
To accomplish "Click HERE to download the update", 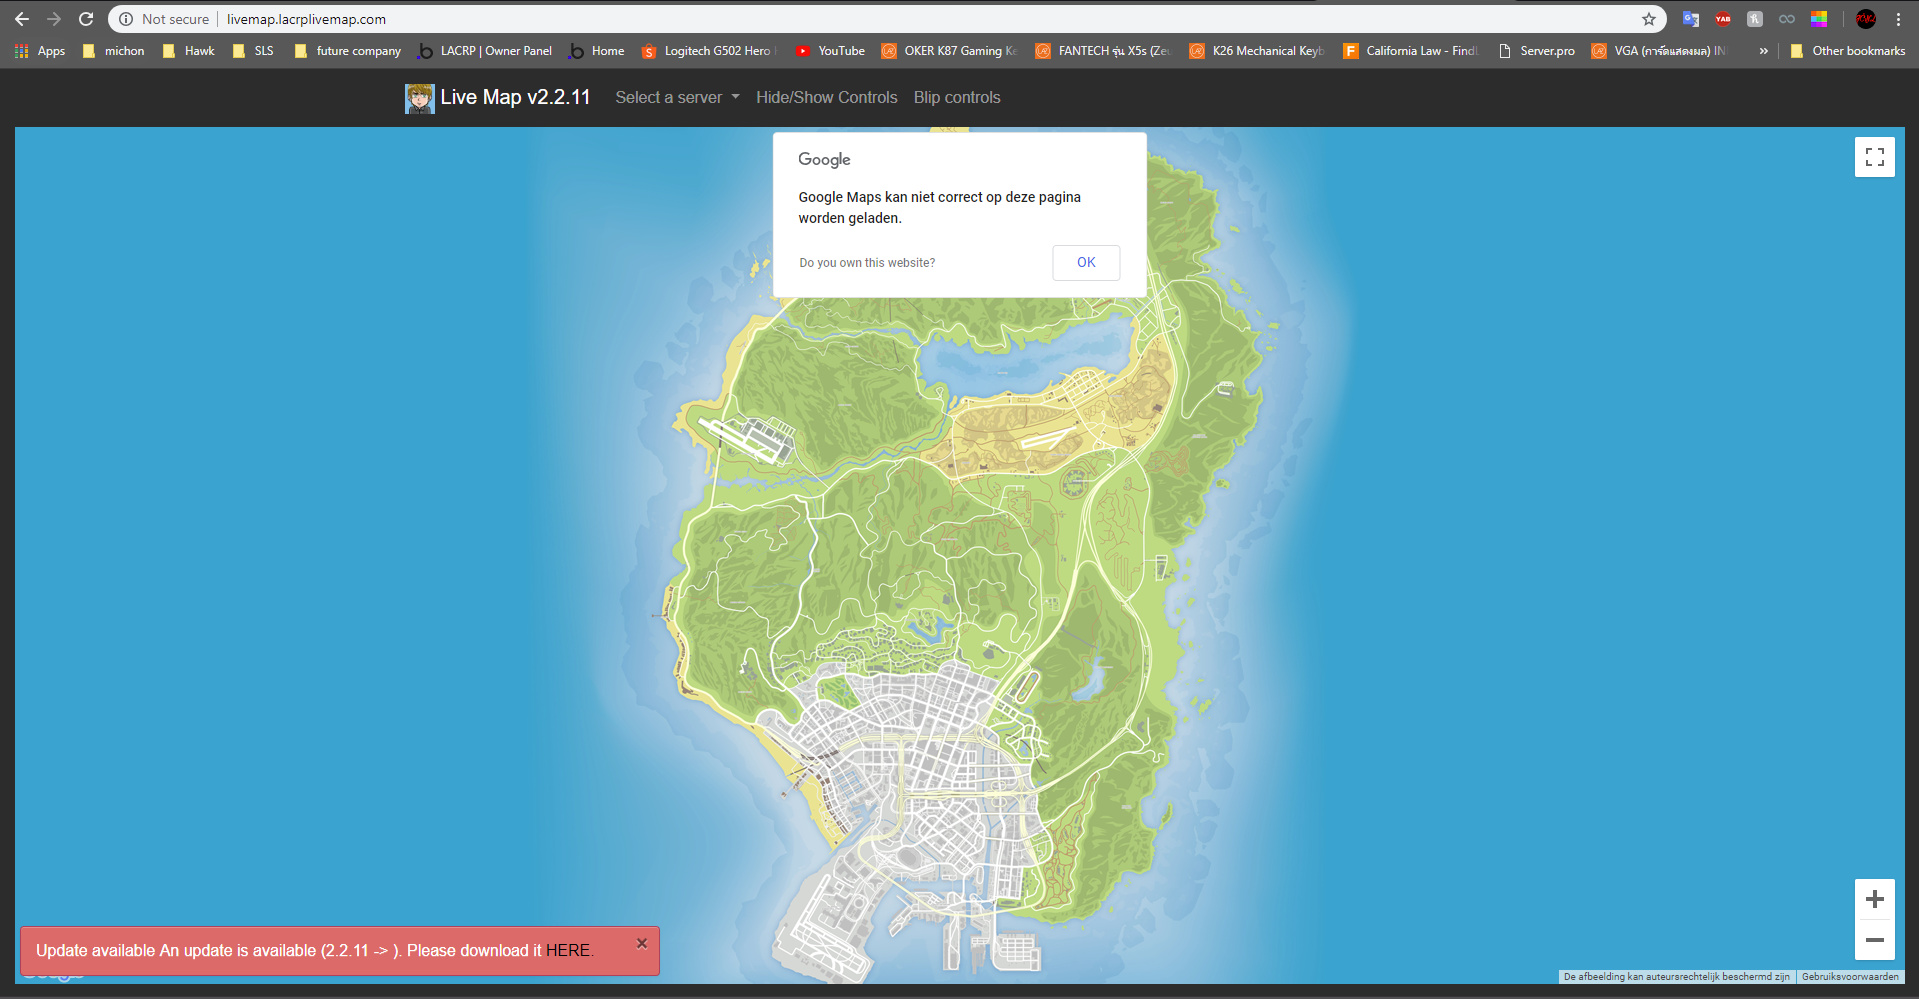I will [x=568, y=950].
